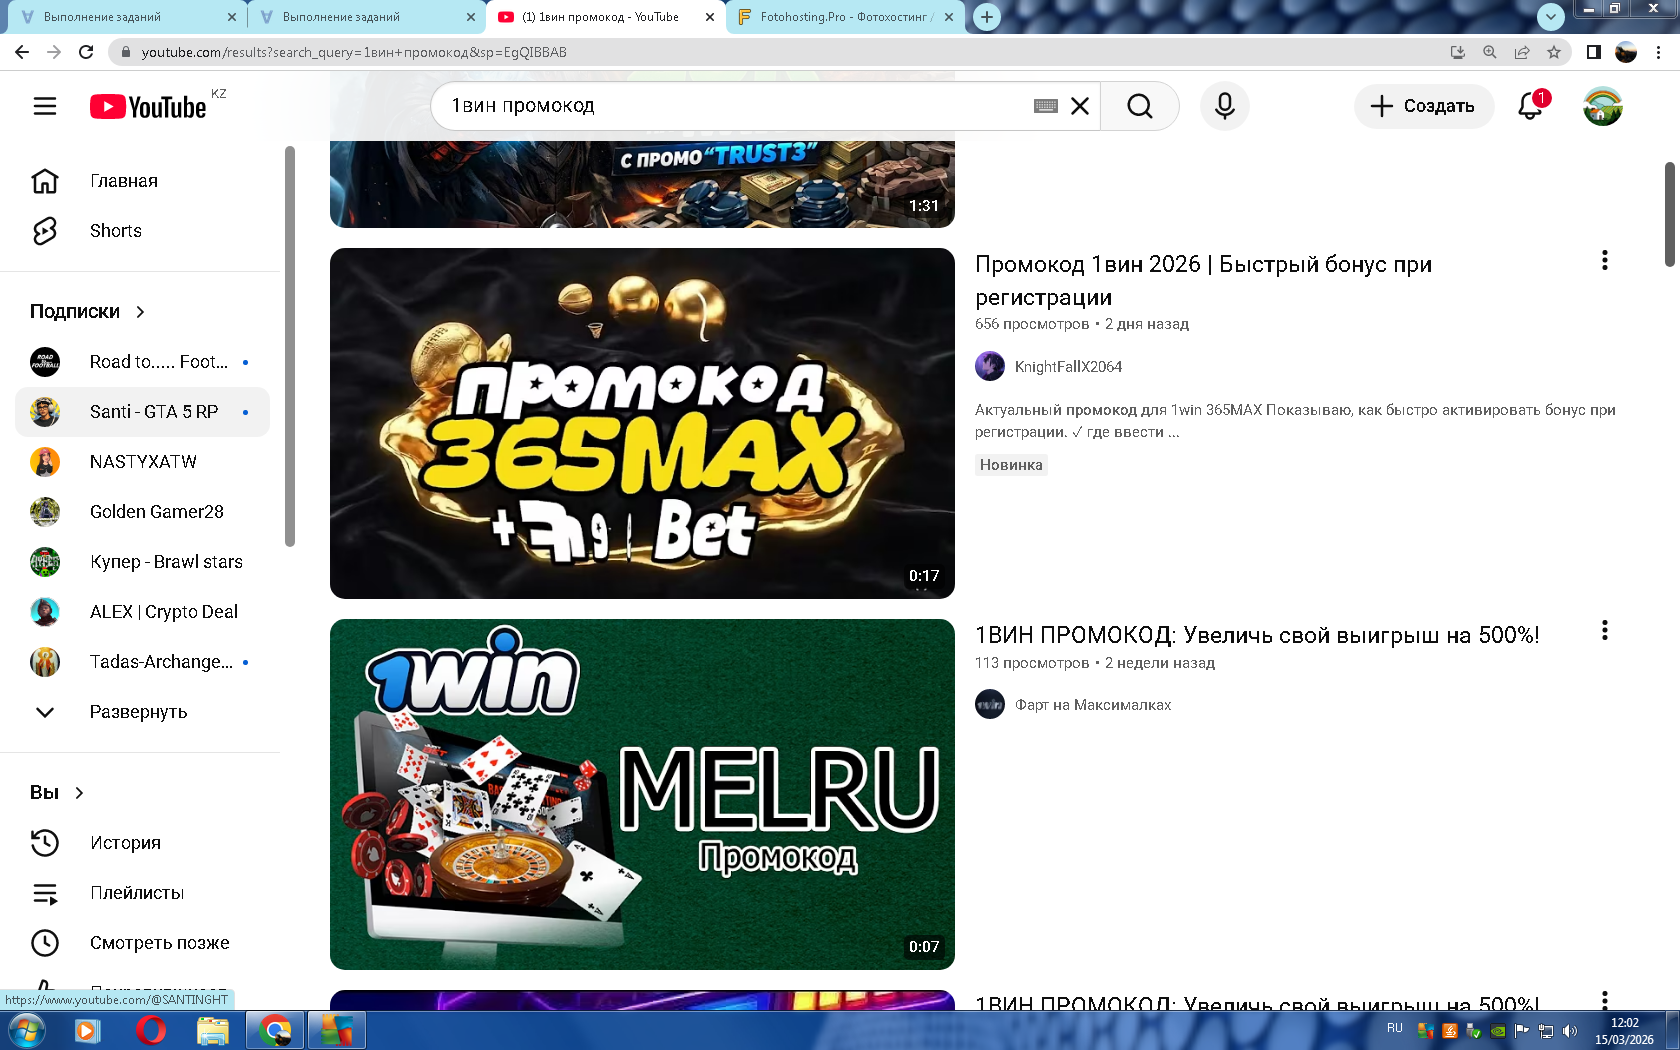Open the KnightFallX2064 channel name link

[1068, 367]
